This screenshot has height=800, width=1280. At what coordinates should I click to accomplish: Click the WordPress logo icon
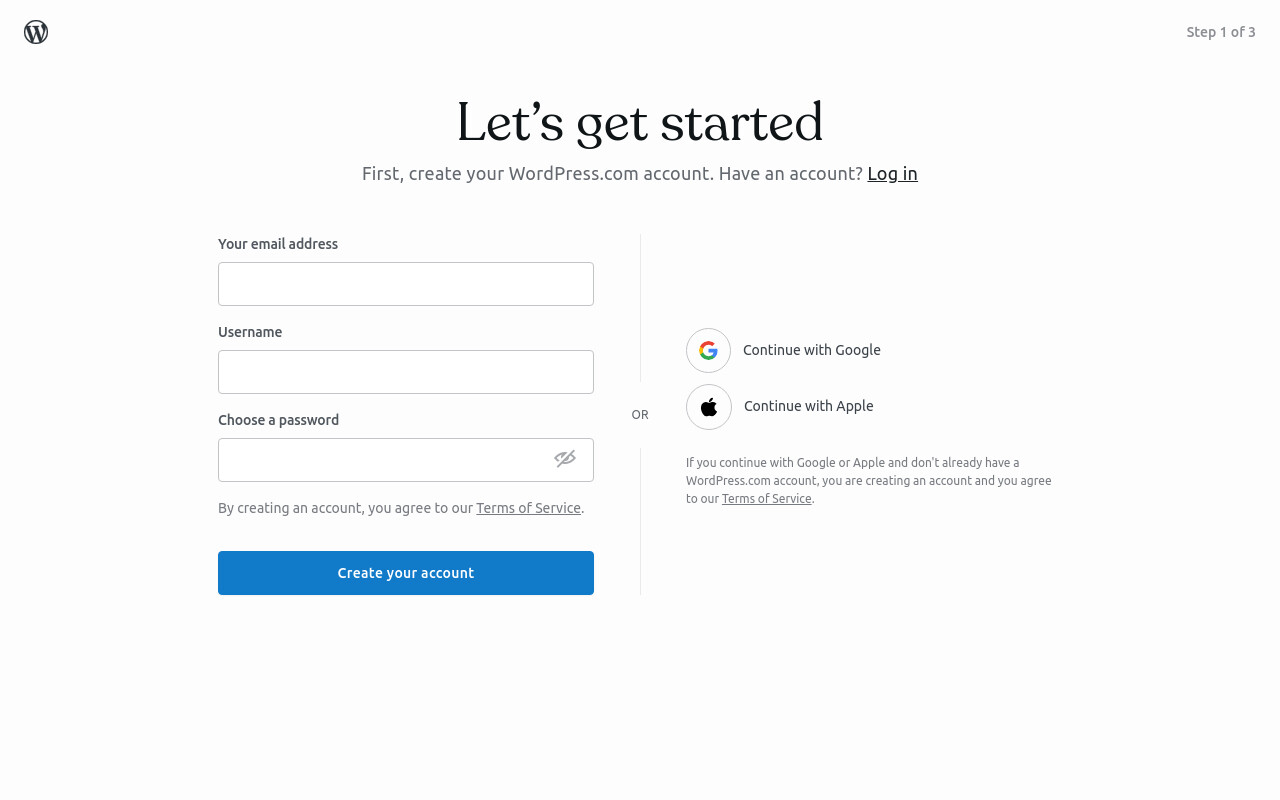(36, 32)
